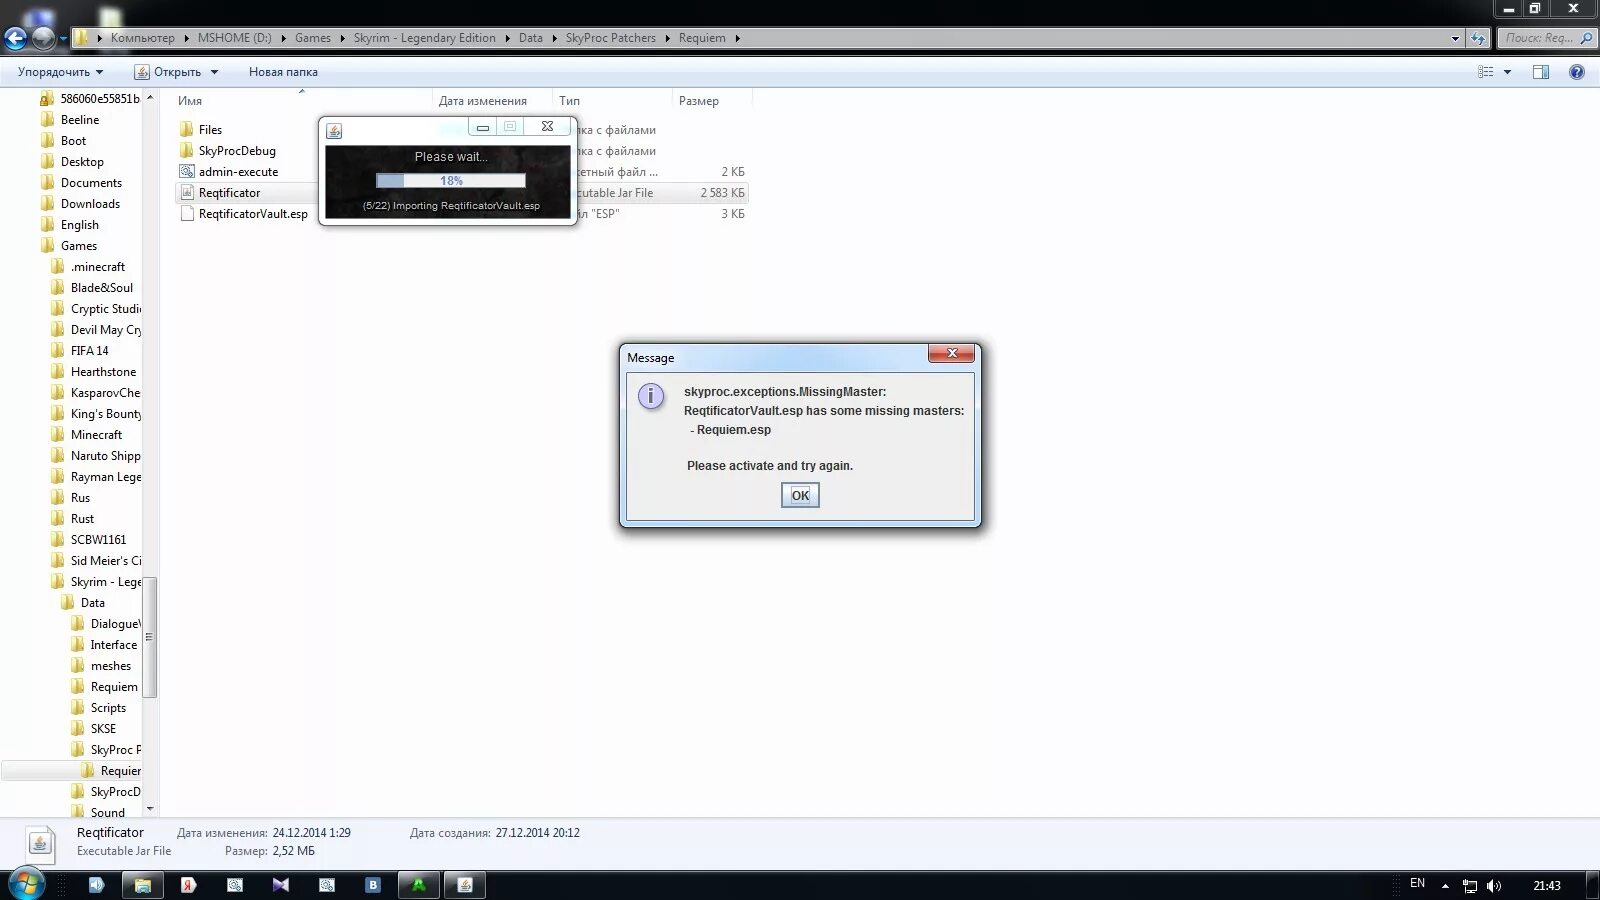
Task: Open the Blade&Soul folder in tree
Action: click(x=101, y=288)
